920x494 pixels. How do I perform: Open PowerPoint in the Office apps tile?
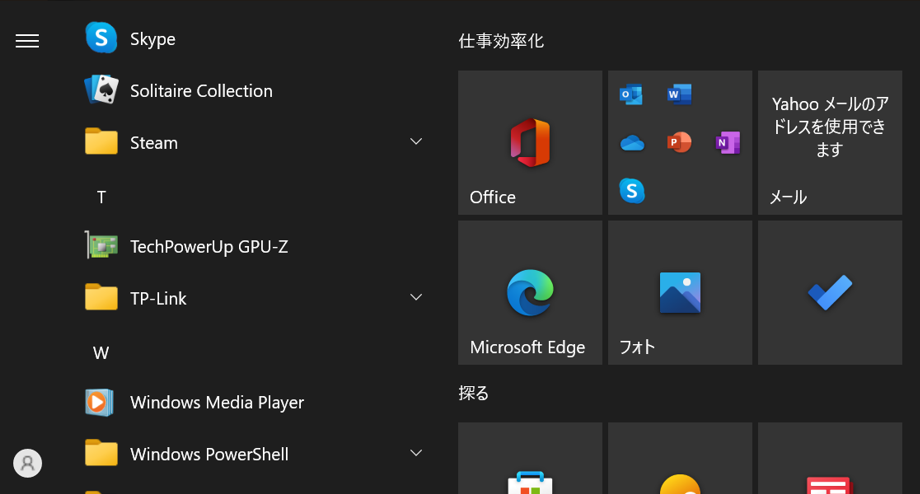(679, 143)
